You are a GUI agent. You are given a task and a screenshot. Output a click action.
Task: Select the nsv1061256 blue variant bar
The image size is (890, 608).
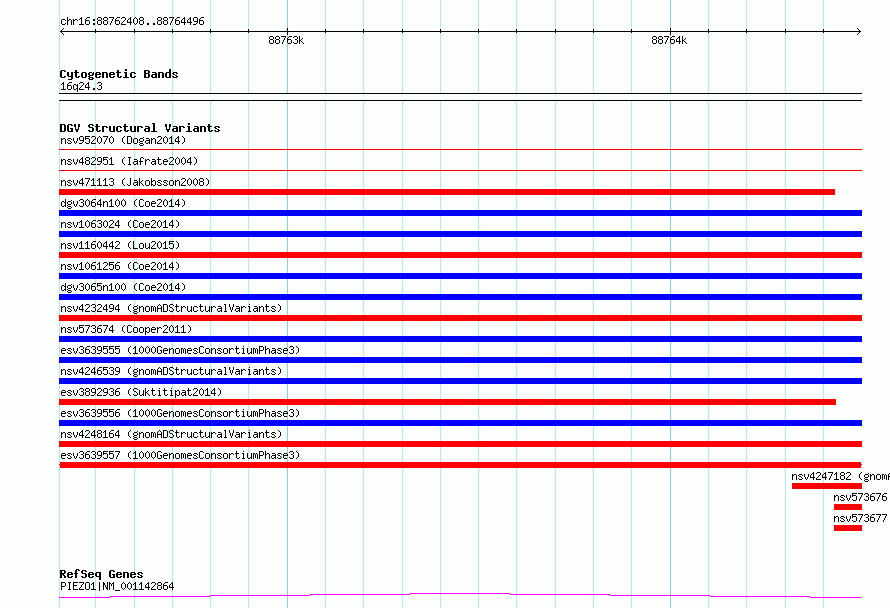(460, 276)
